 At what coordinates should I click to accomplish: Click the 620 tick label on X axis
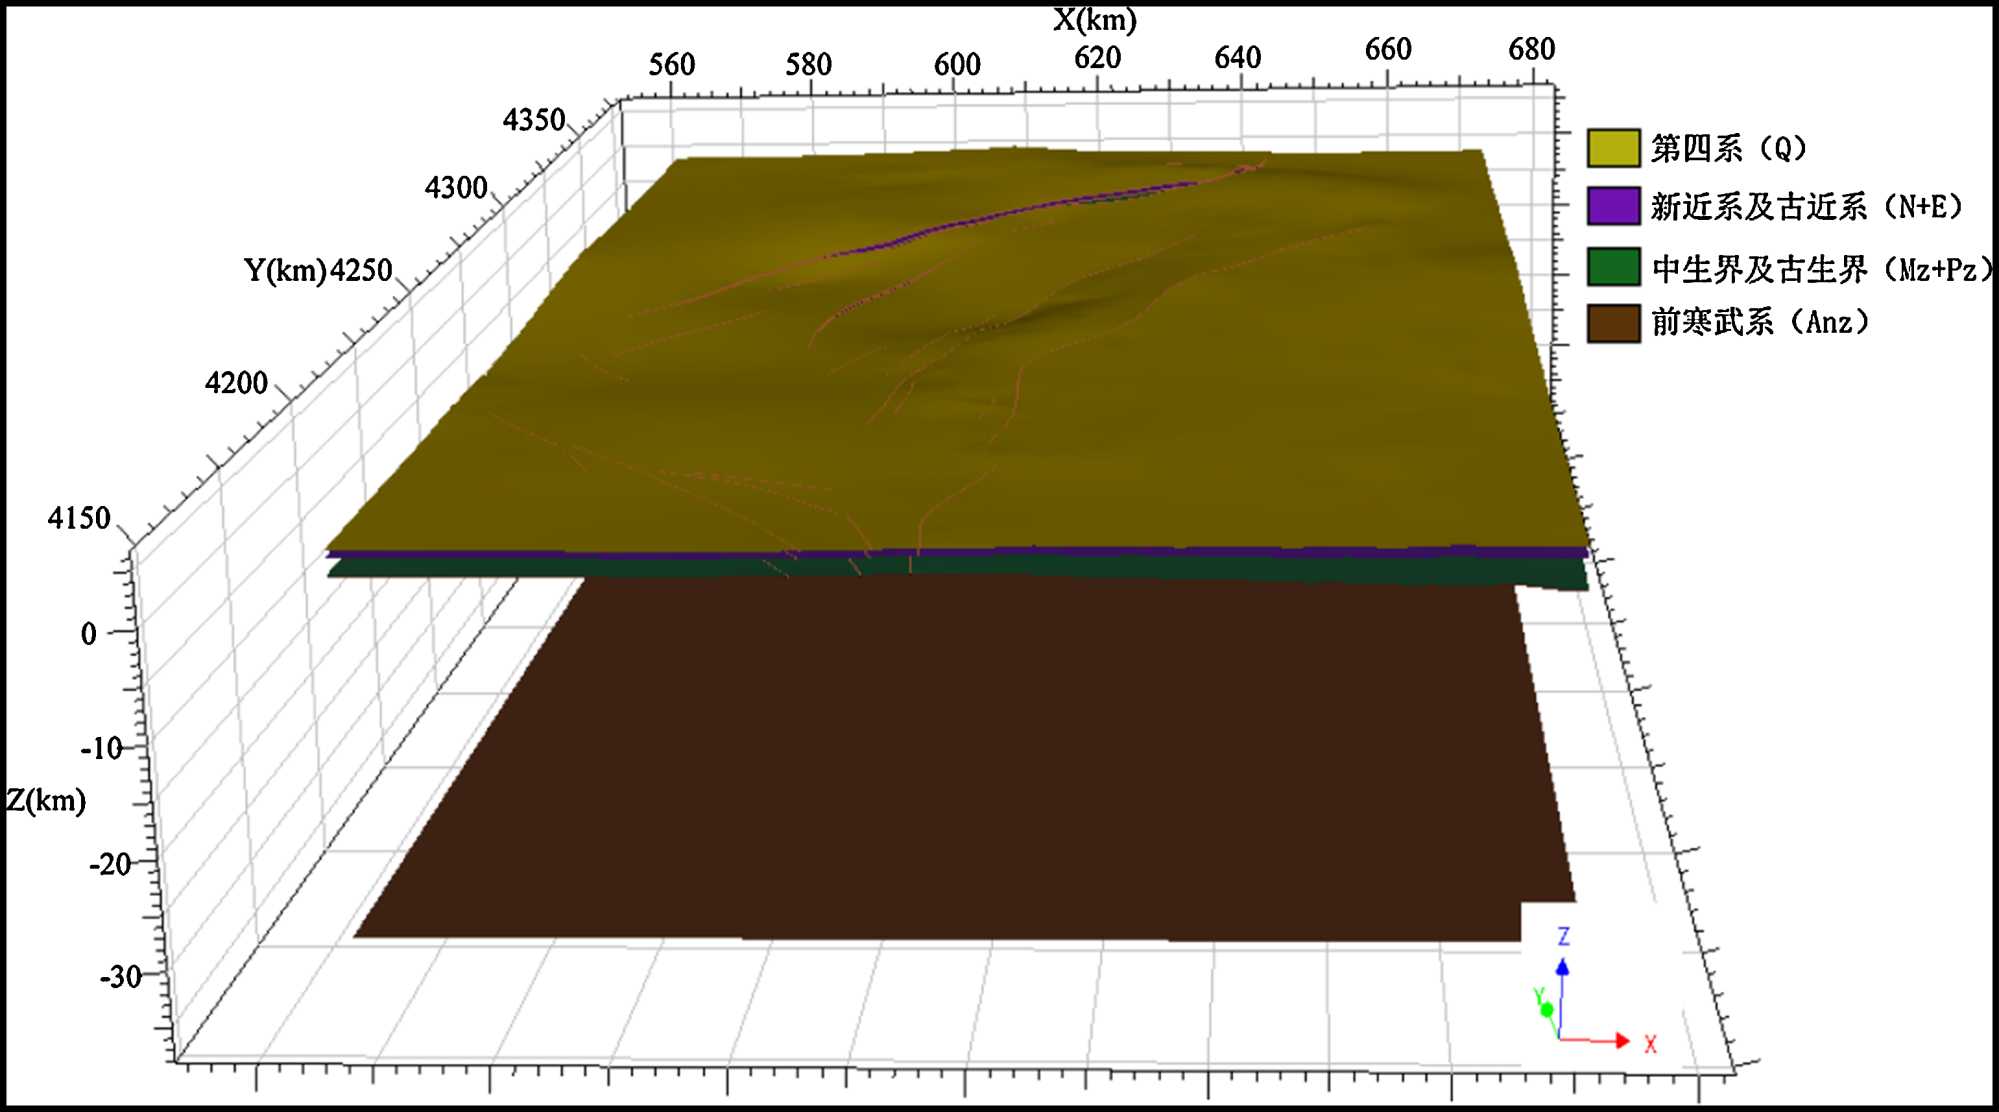pos(1097,58)
